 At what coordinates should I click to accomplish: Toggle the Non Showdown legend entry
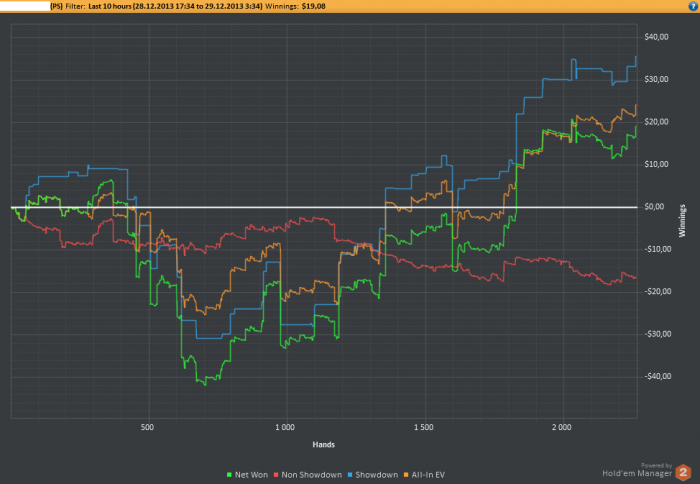pos(307,475)
